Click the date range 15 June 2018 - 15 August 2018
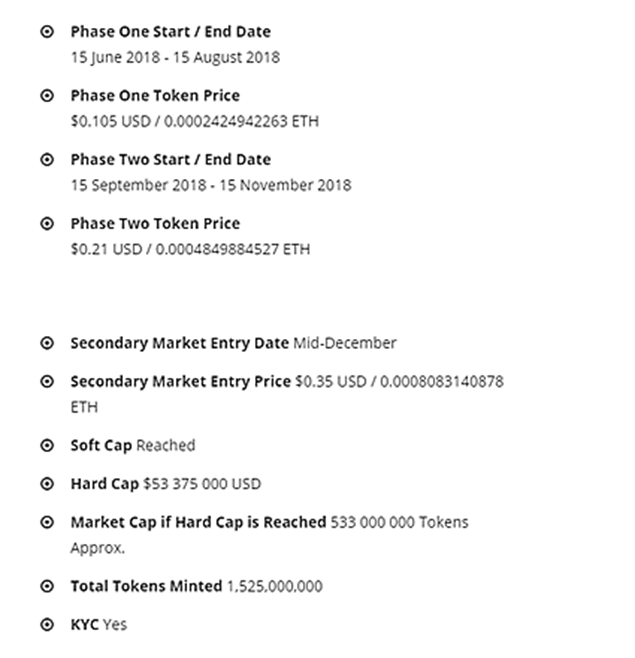The width and height of the screenshot is (635, 658). (175, 57)
